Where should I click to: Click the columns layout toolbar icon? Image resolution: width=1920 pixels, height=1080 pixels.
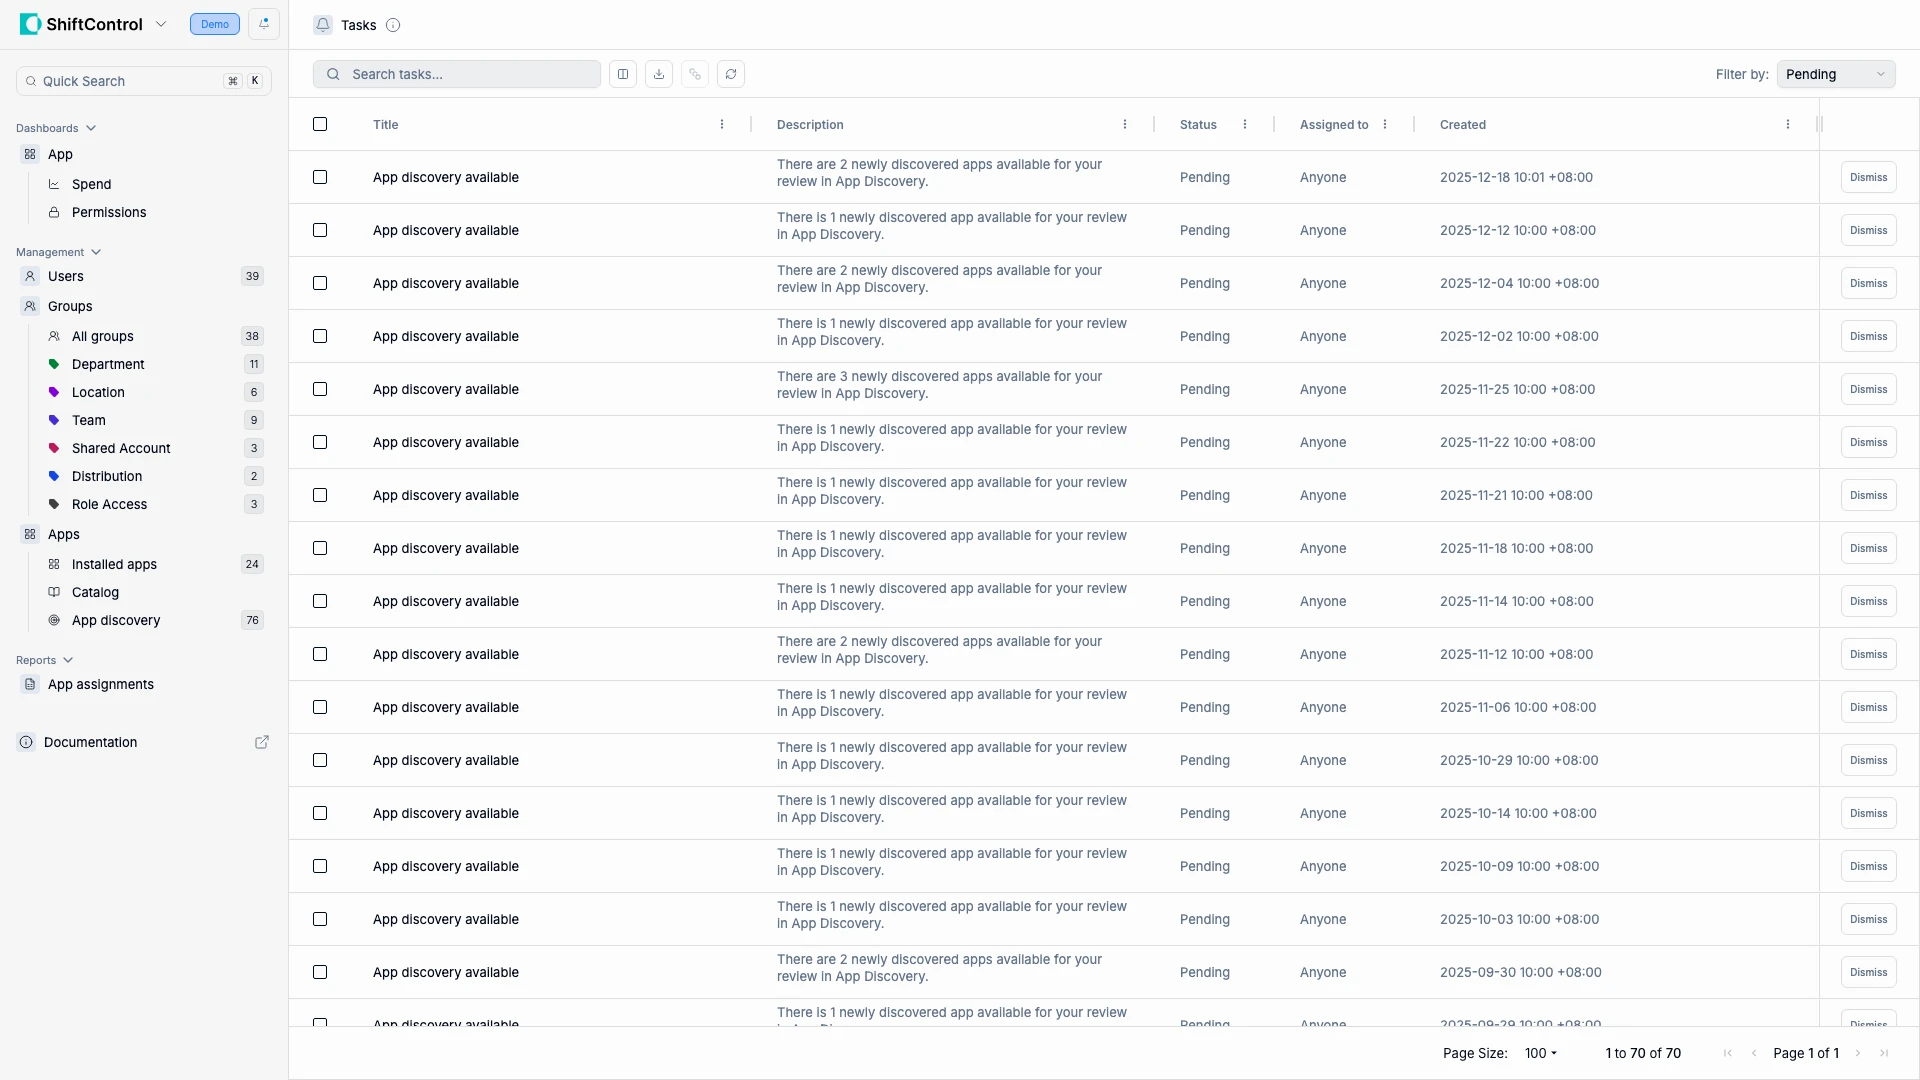(x=623, y=74)
